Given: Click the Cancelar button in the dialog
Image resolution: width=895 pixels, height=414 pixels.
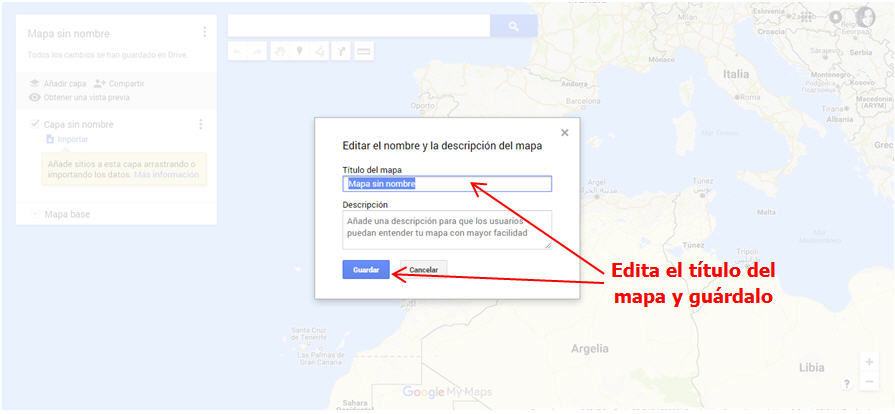Looking at the screenshot, I should coord(424,270).
